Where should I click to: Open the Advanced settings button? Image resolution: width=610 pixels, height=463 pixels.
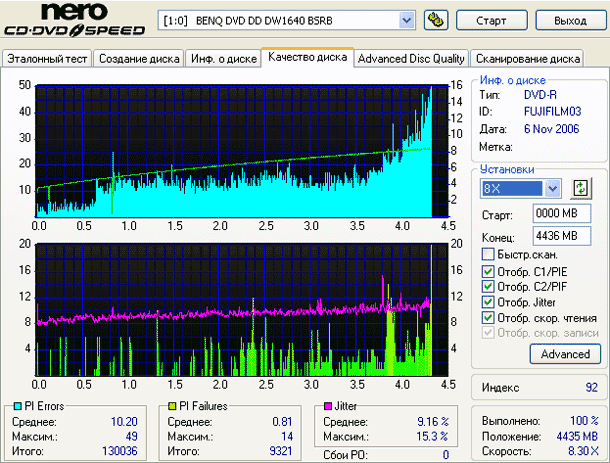(565, 354)
